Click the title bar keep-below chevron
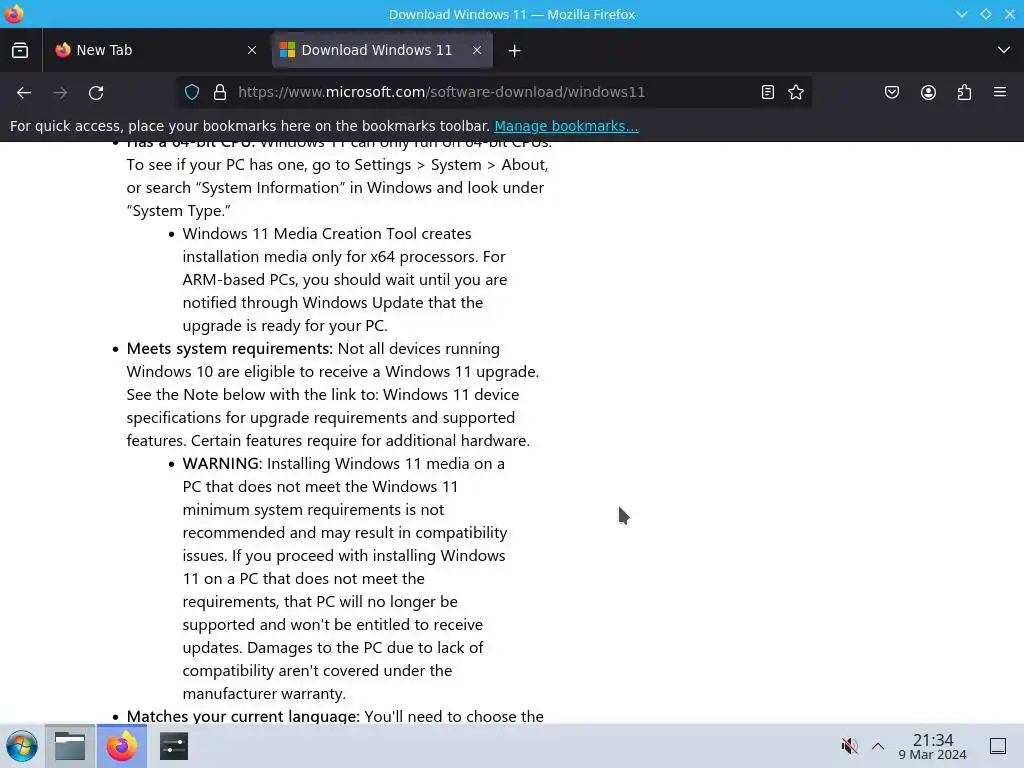This screenshot has height=768, width=1024. tap(961, 14)
